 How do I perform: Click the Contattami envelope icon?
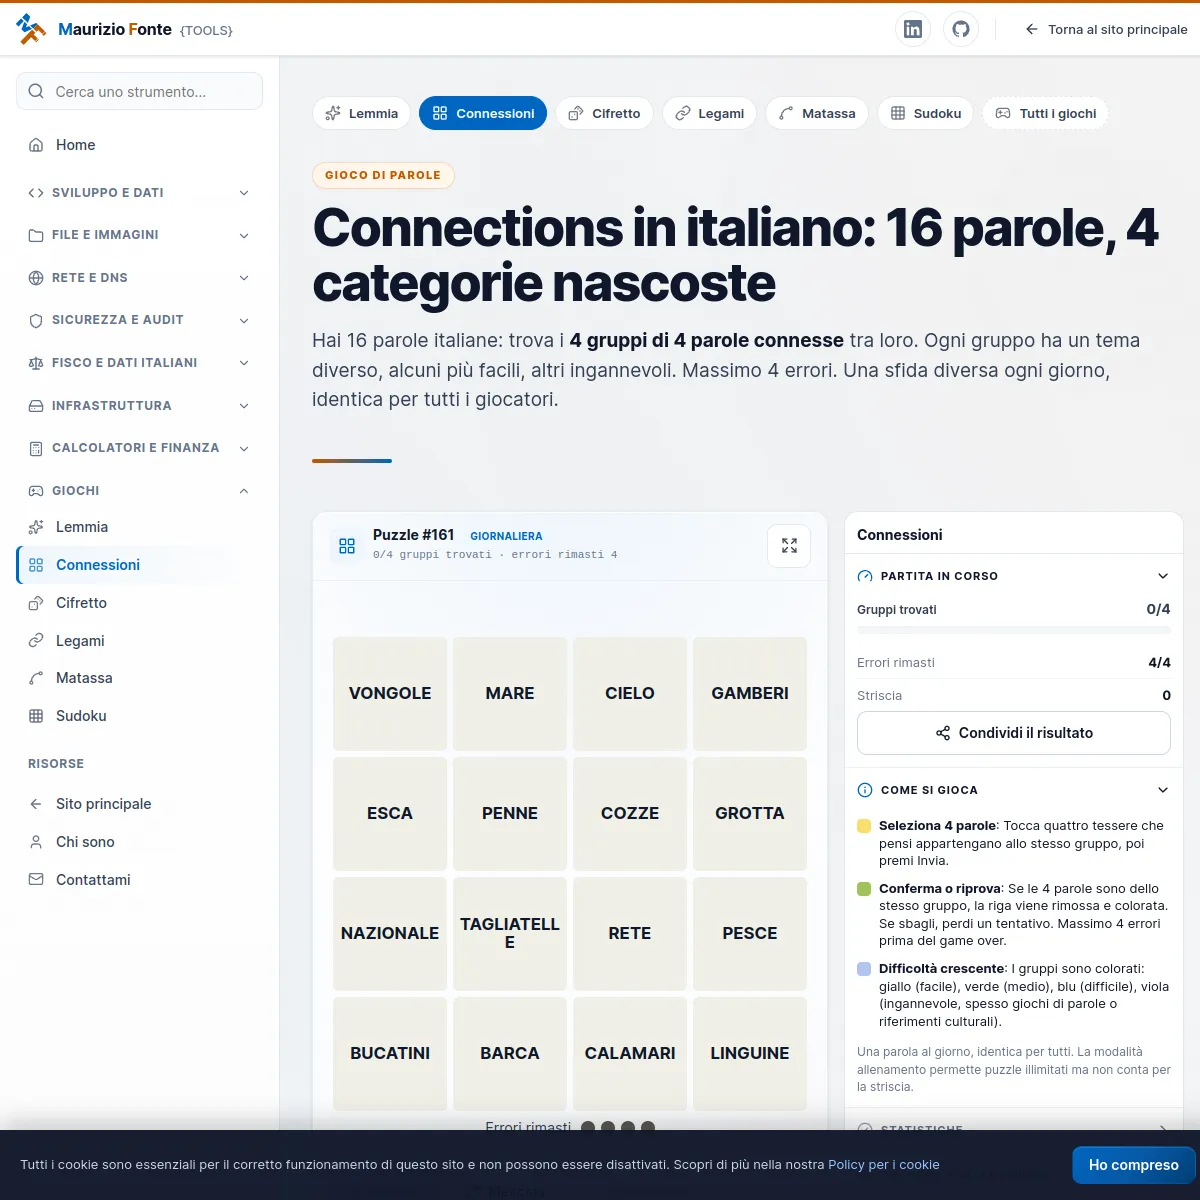[36, 880]
